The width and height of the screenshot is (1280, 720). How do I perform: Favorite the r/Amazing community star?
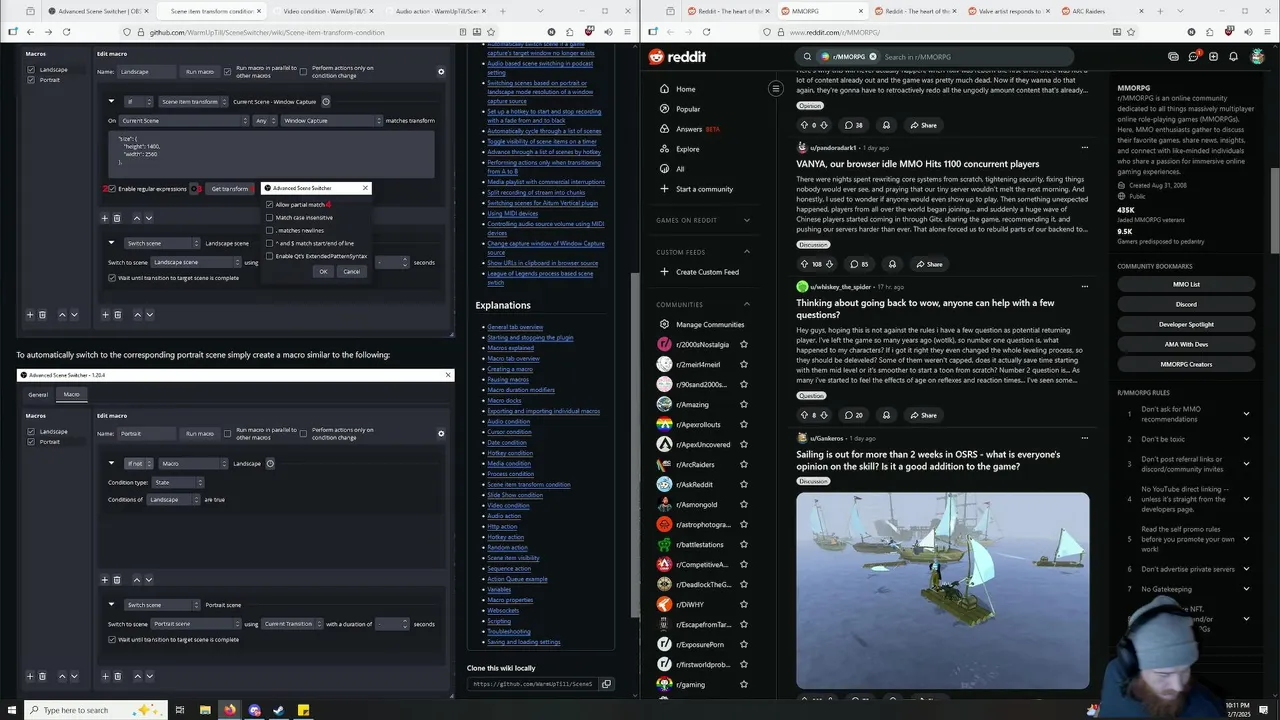[x=743, y=404]
